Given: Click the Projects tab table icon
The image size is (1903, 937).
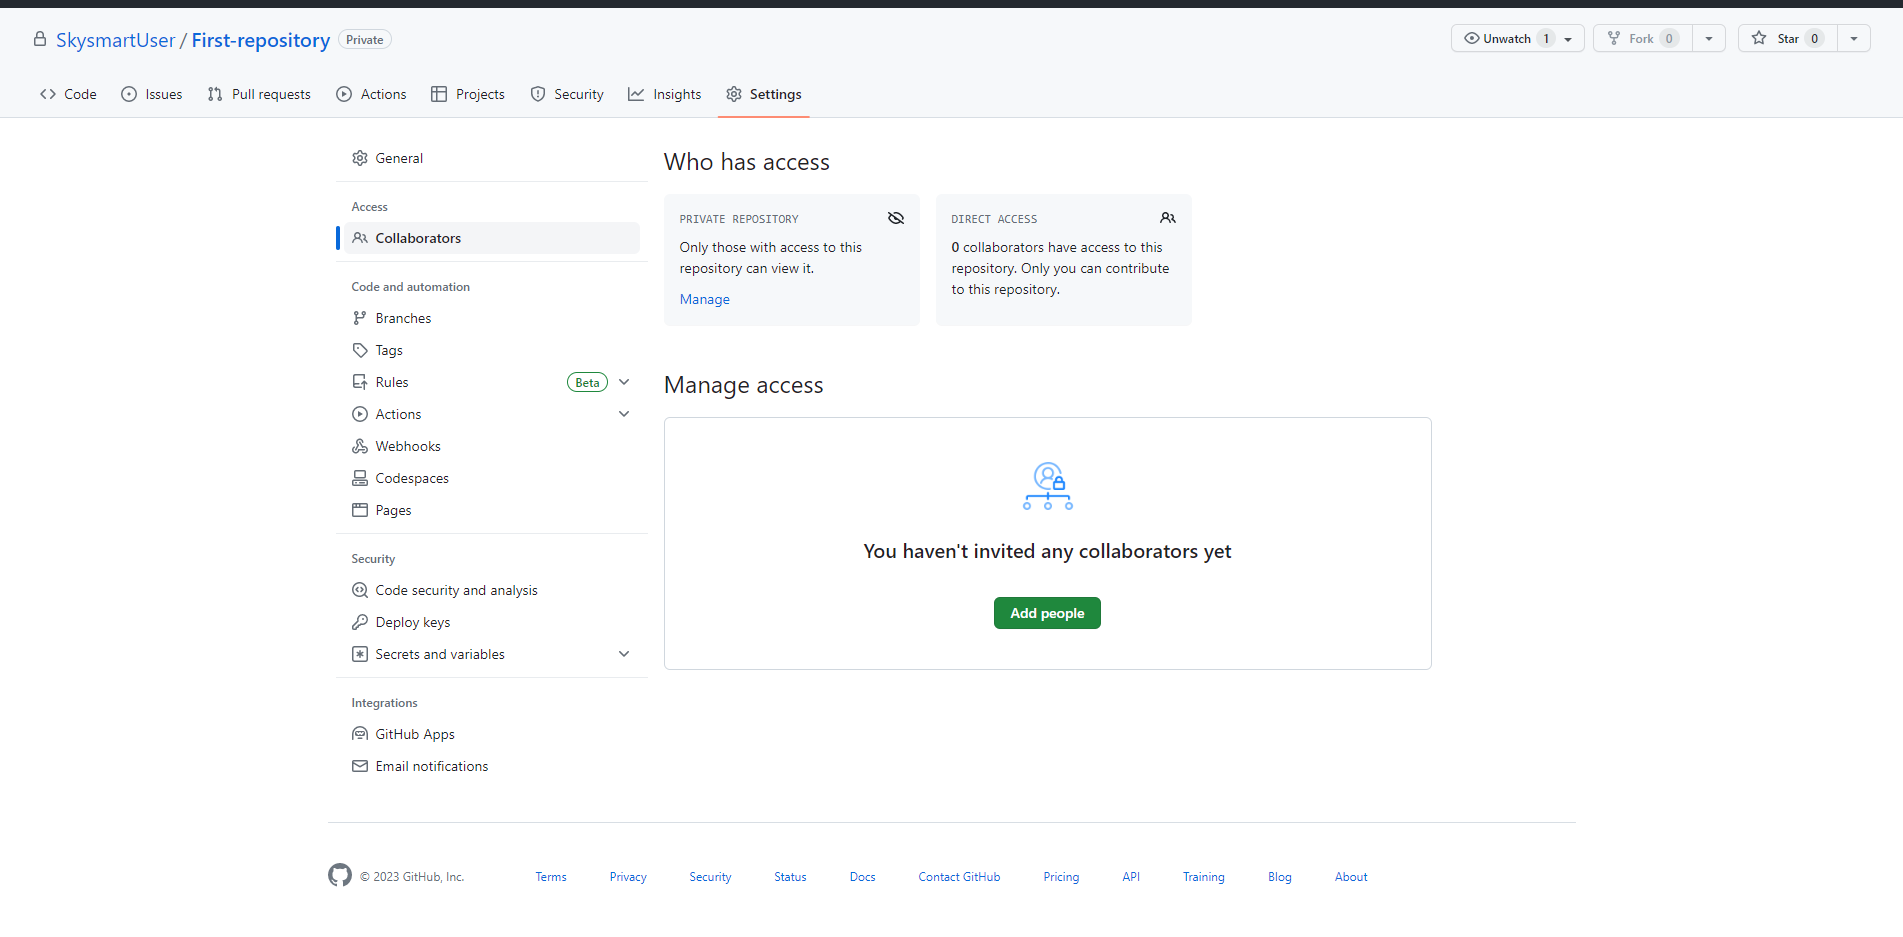Looking at the screenshot, I should pos(439,94).
